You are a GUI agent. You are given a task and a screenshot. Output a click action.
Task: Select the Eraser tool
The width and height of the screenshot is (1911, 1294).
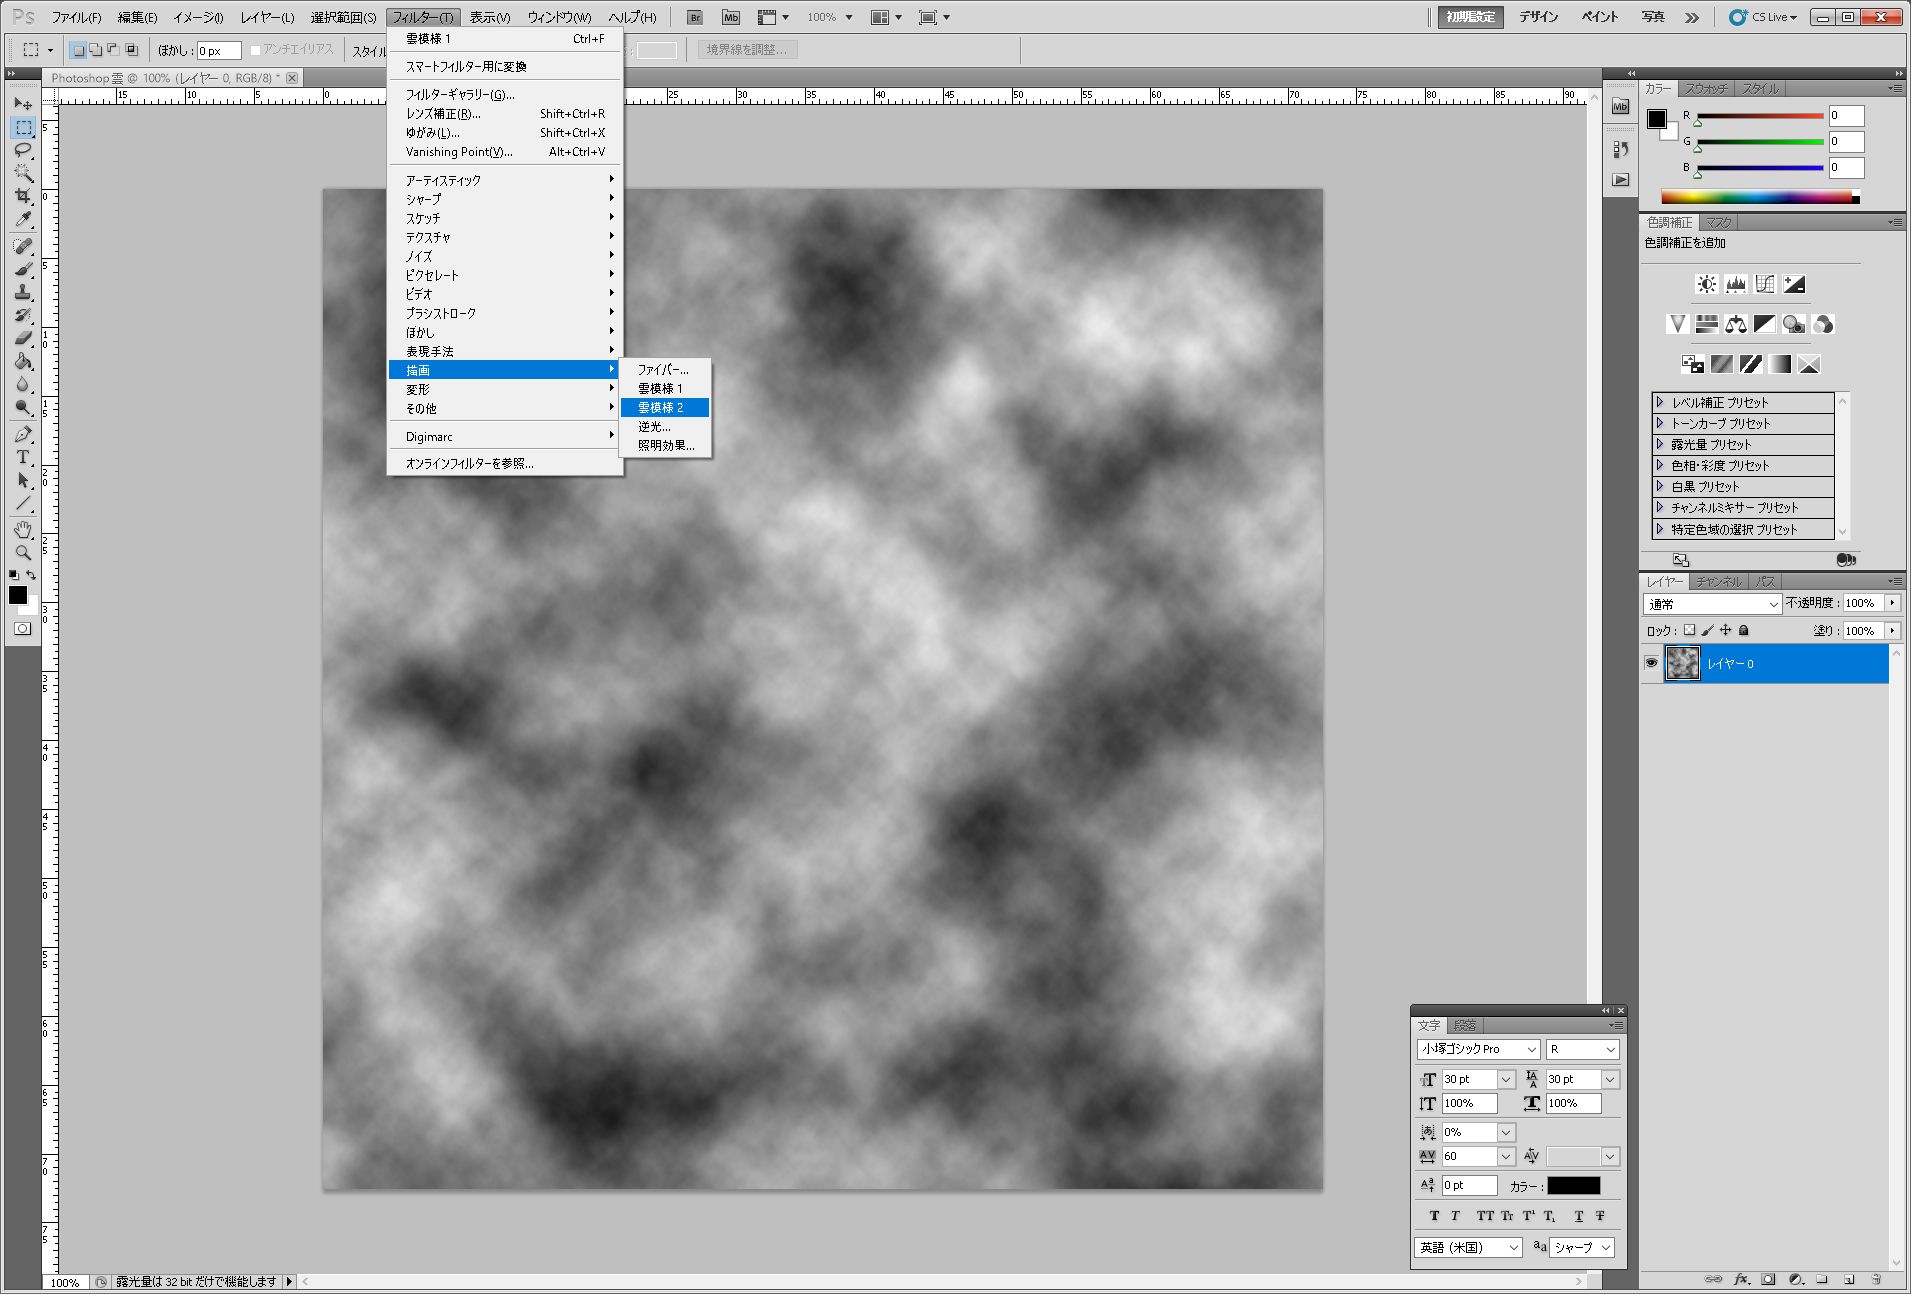coord(23,338)
